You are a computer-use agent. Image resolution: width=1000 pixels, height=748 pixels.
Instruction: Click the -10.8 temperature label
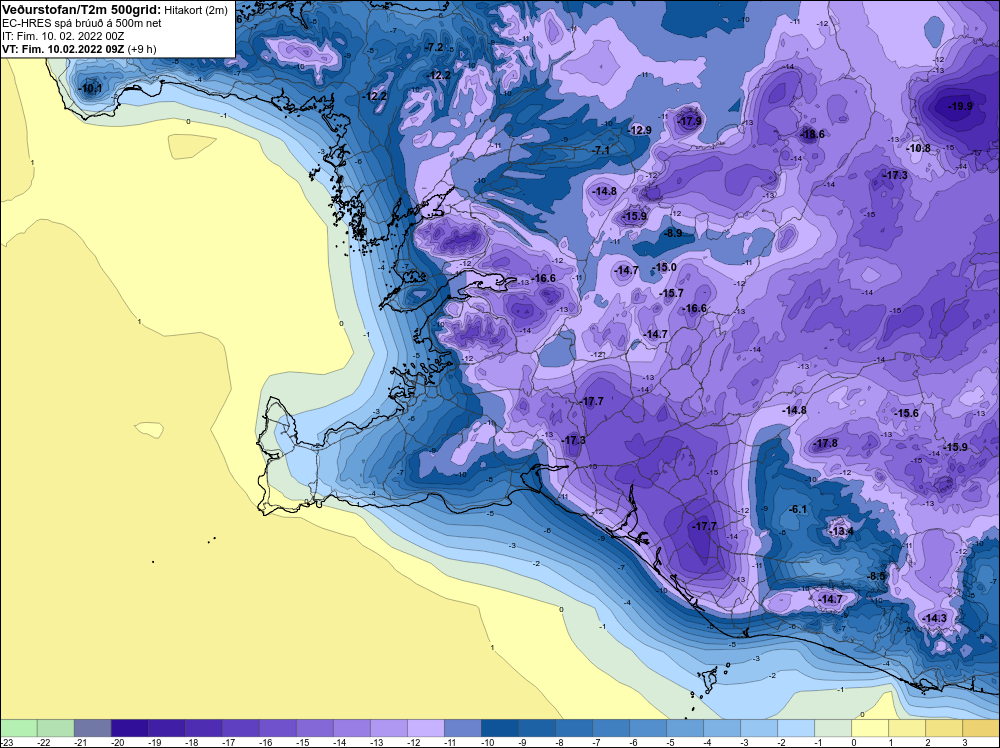coord(918,148)
